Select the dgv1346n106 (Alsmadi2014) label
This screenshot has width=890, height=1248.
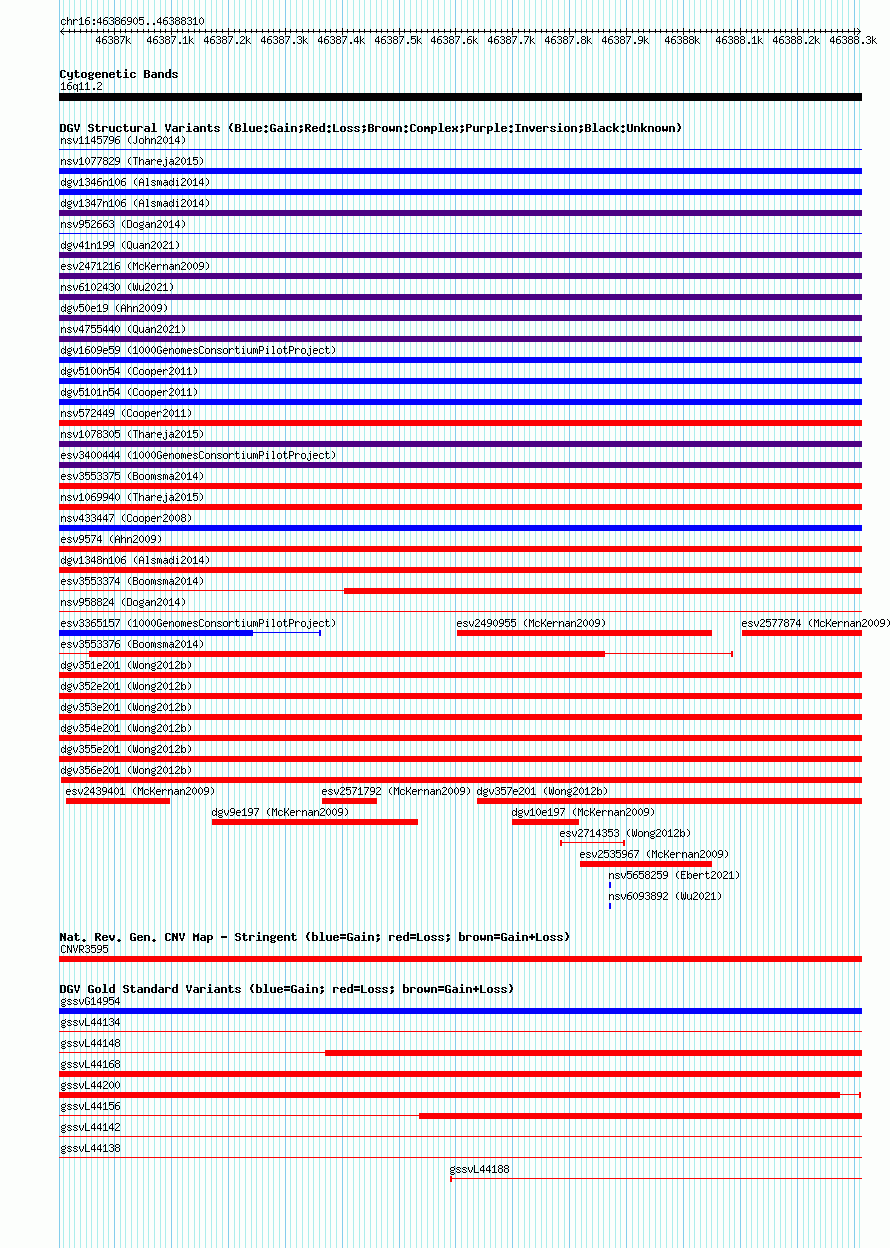135,183
